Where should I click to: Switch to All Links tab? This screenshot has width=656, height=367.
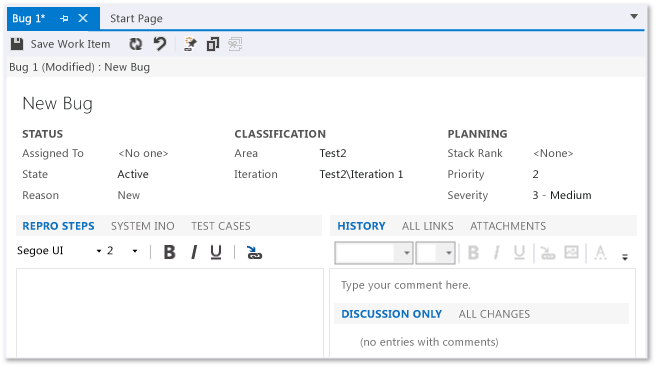[x=427, y=226]
